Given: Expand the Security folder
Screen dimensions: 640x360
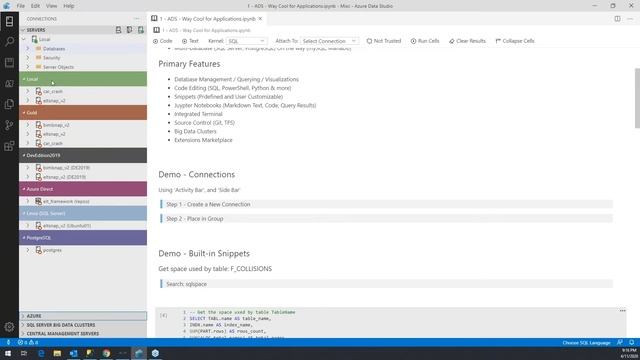Looking at the screenshot, I should coord(28,58).
